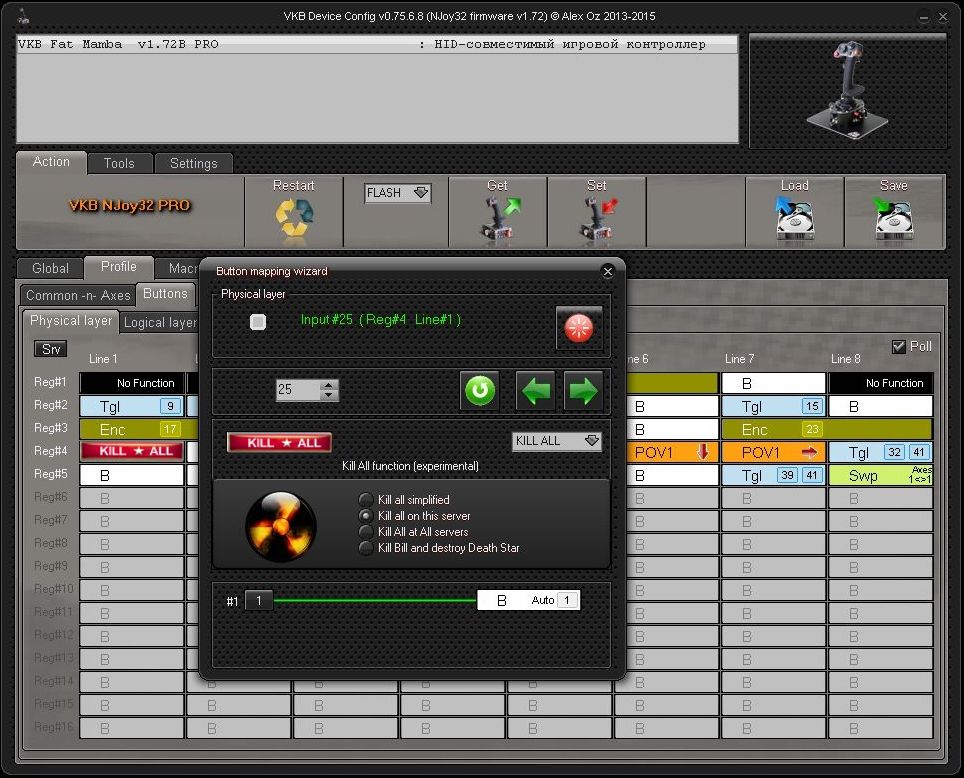
Task: Open the Profile tab
Action: pyautogui.click(x=119, y=267)
